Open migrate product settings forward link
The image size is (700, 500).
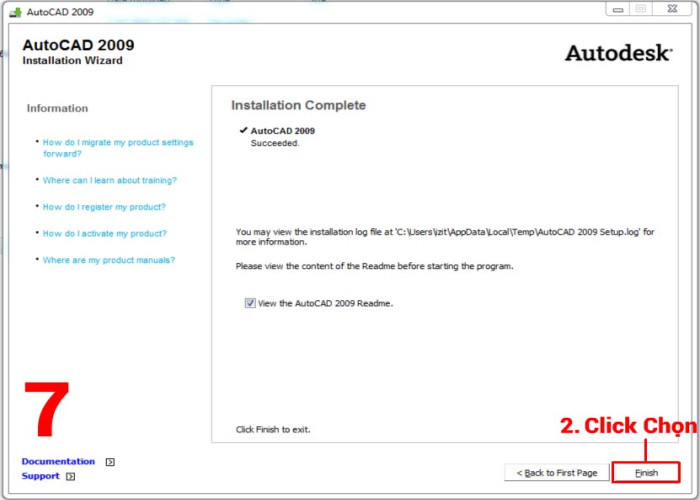click(x=118, y=148)
